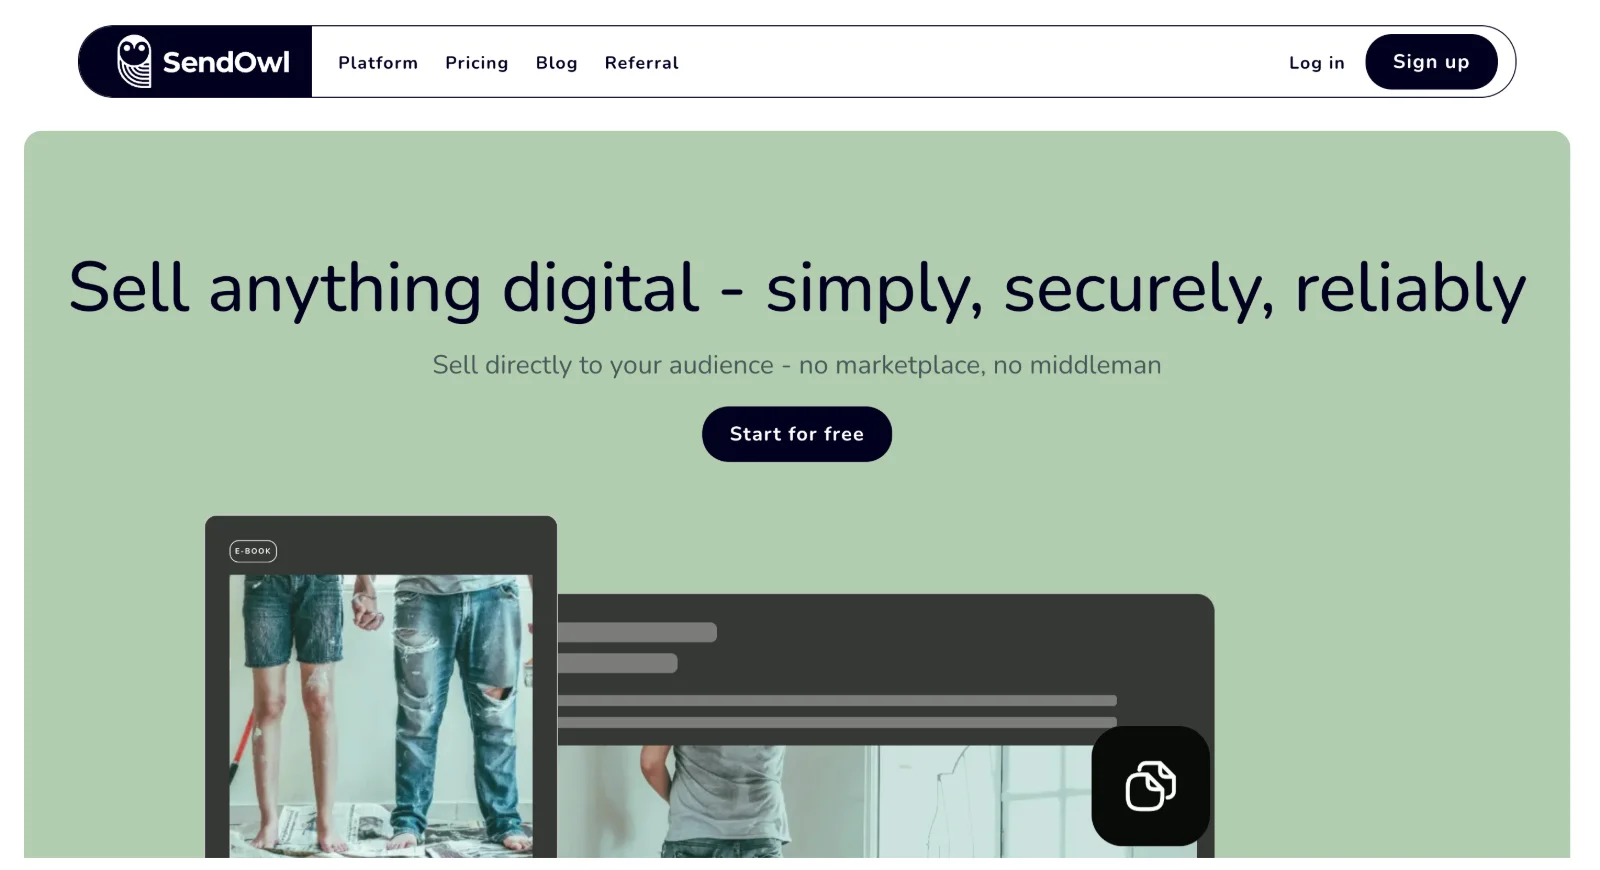Select the e-book painters cover image

pos(380,716)
